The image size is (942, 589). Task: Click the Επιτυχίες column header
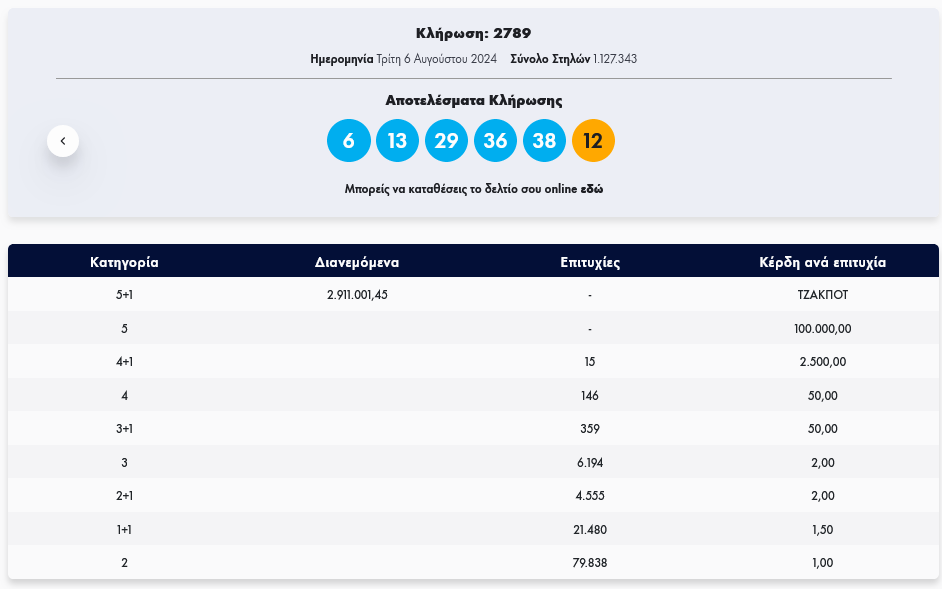tap(590, 263)
